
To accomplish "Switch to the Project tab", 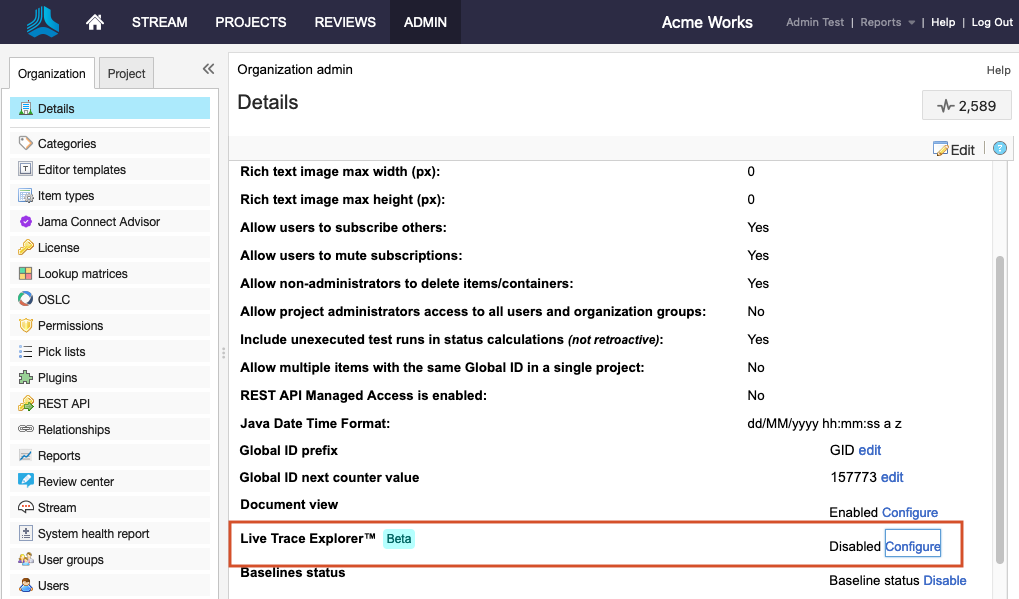I will (127, 73).
